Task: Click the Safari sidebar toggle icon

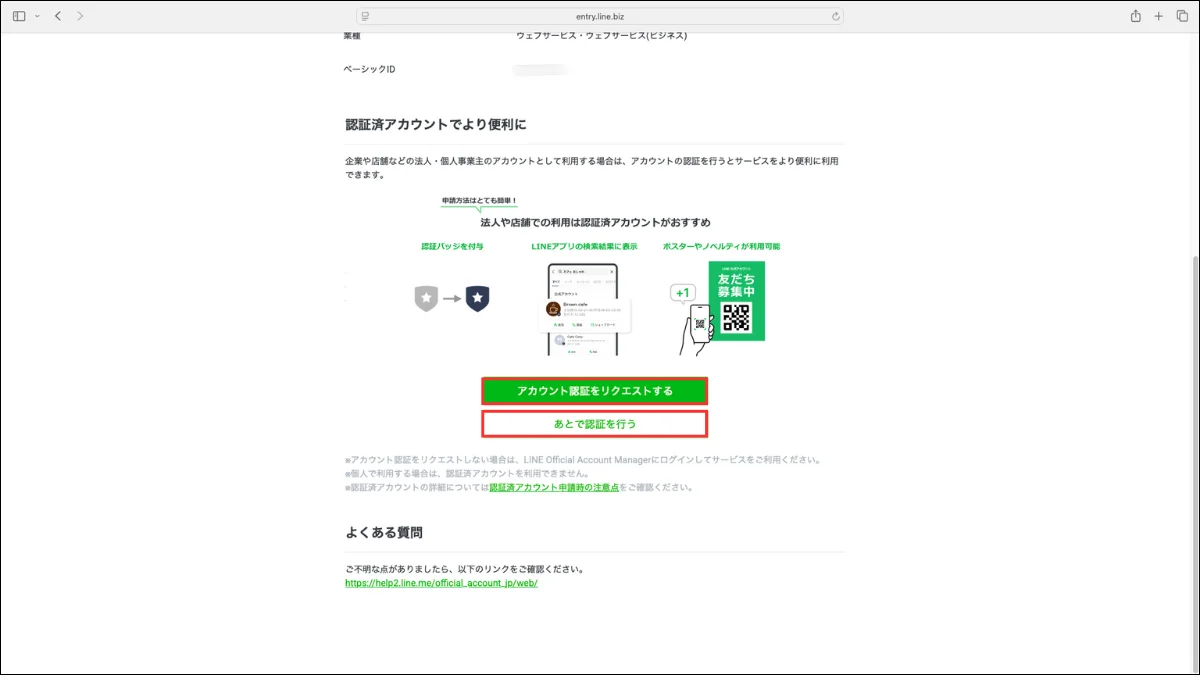Action: click(x=19, y=16)
